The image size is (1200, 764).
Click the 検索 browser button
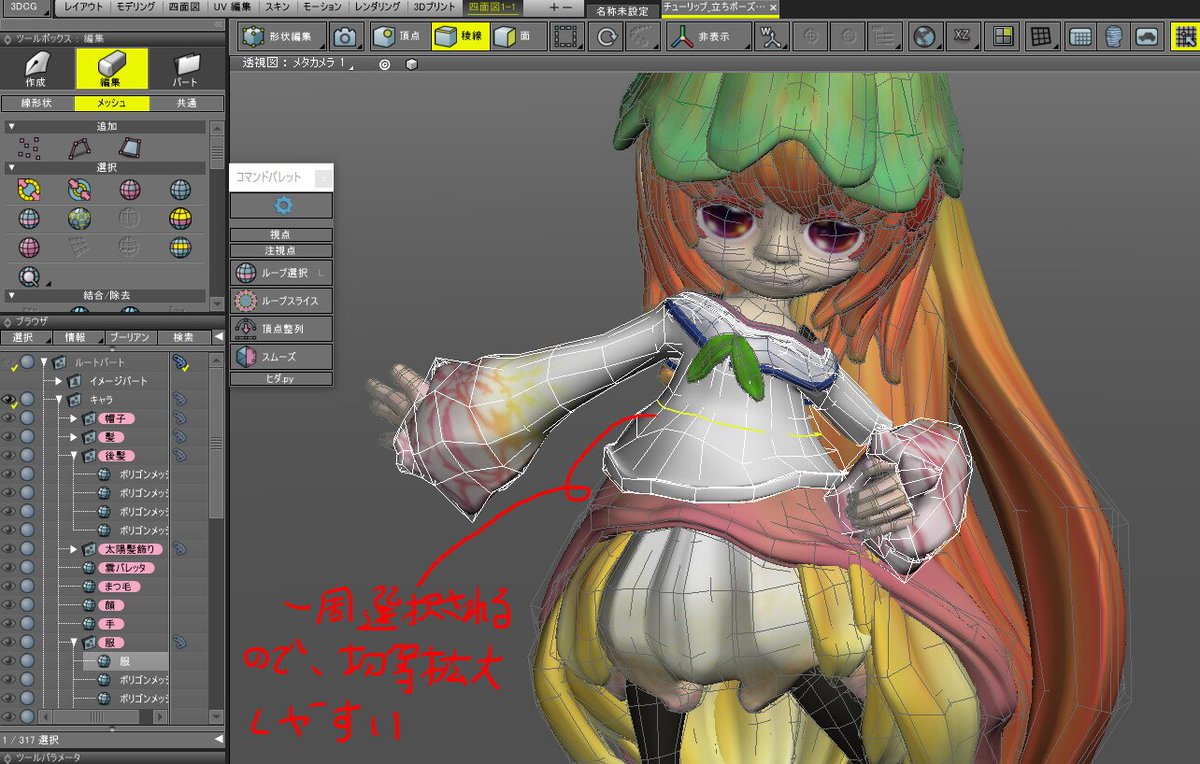pyautogui.click(x=184, y=338)
